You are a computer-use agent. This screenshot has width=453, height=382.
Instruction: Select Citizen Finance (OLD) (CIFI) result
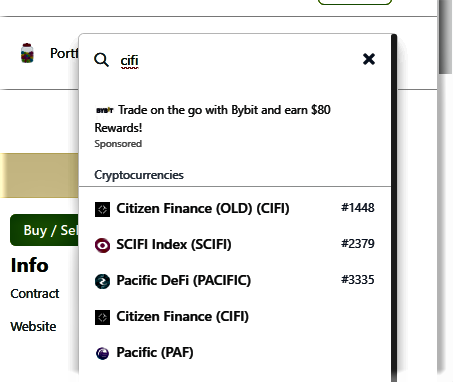tap(235, 209)
